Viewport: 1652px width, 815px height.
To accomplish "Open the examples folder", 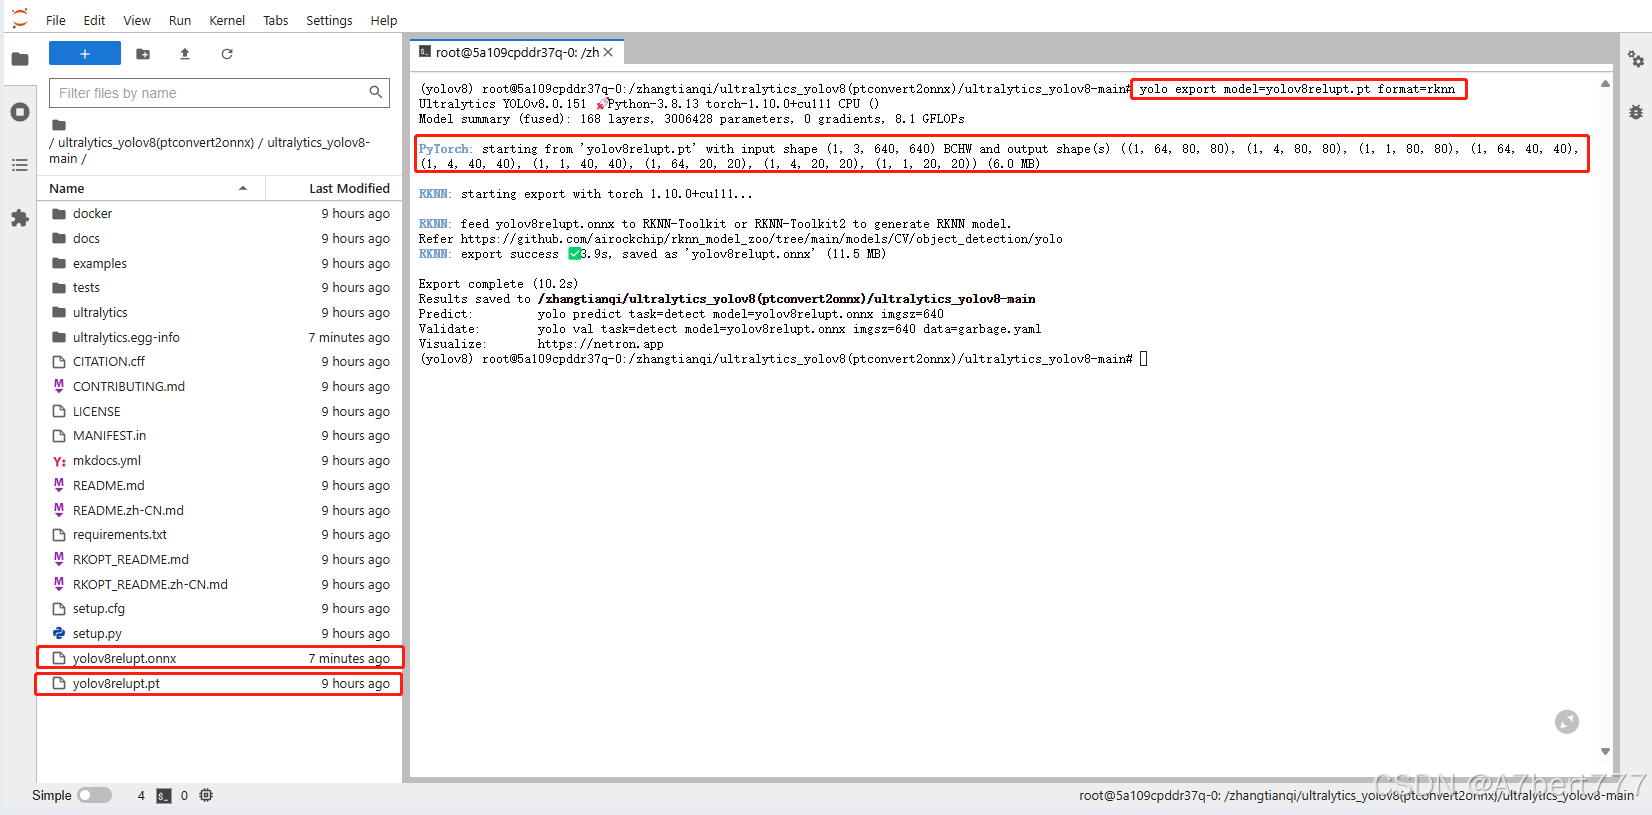I will 220,264.
